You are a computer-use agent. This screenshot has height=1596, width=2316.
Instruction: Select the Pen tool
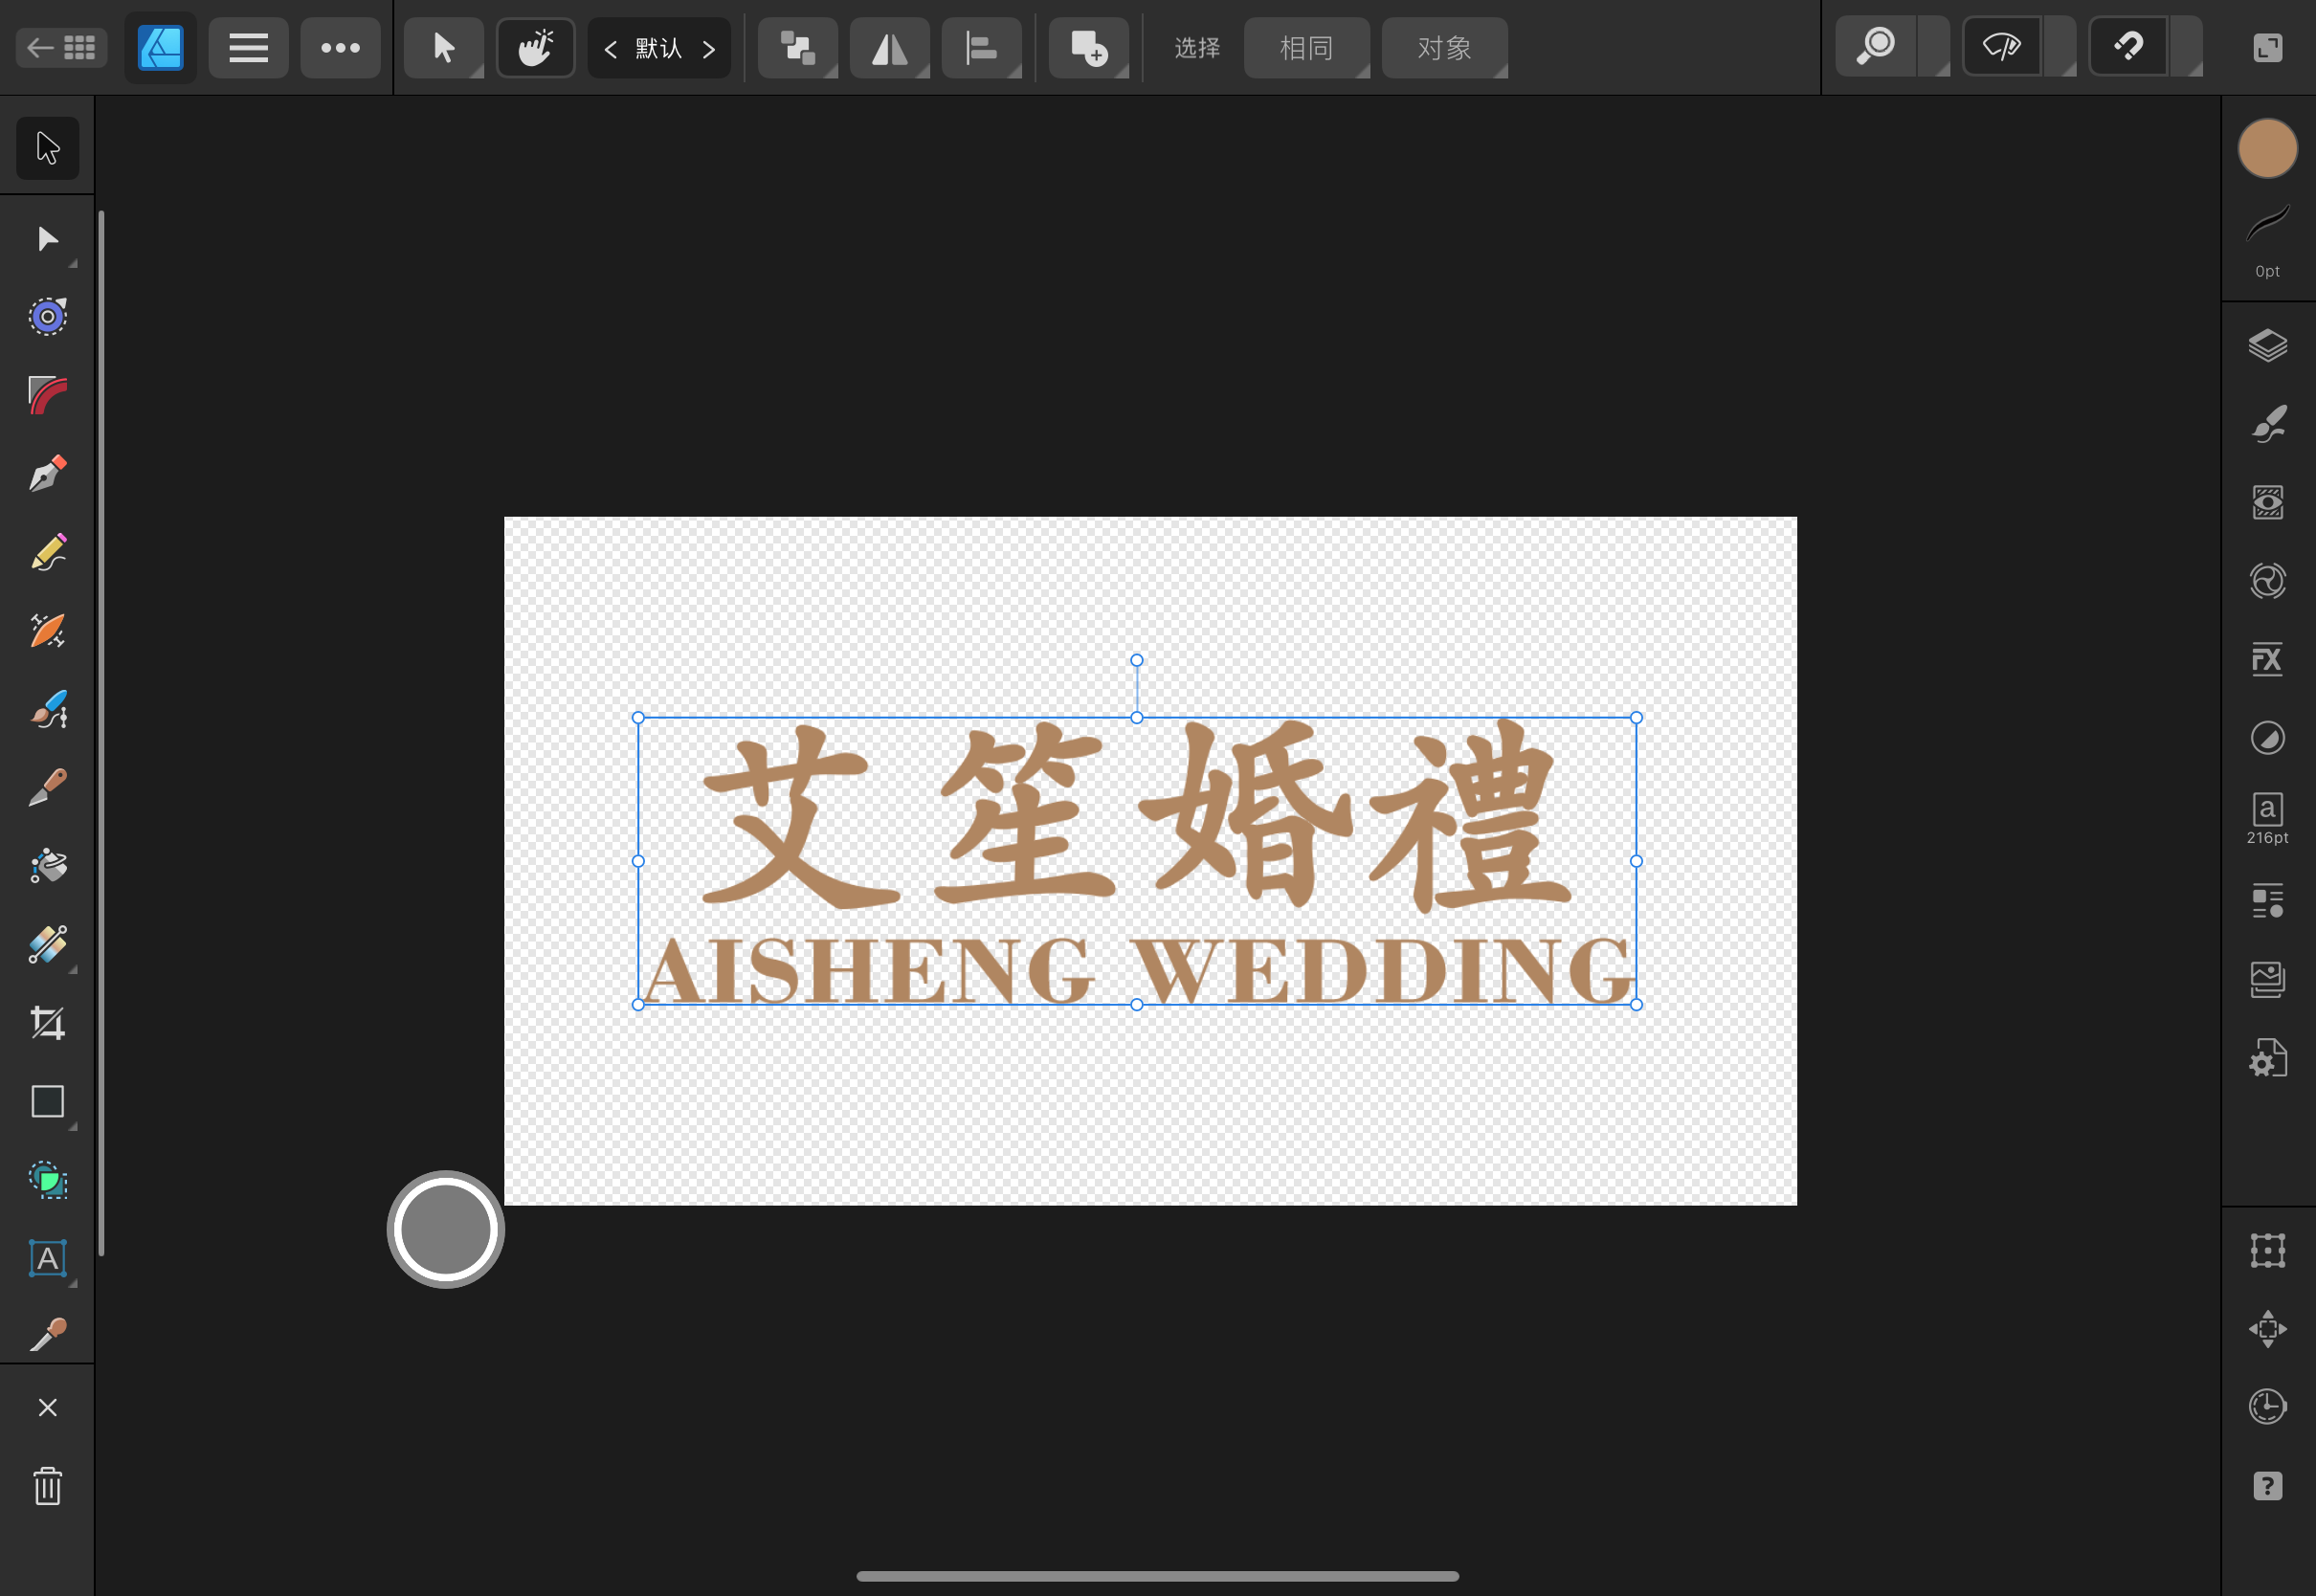point(47,473)
